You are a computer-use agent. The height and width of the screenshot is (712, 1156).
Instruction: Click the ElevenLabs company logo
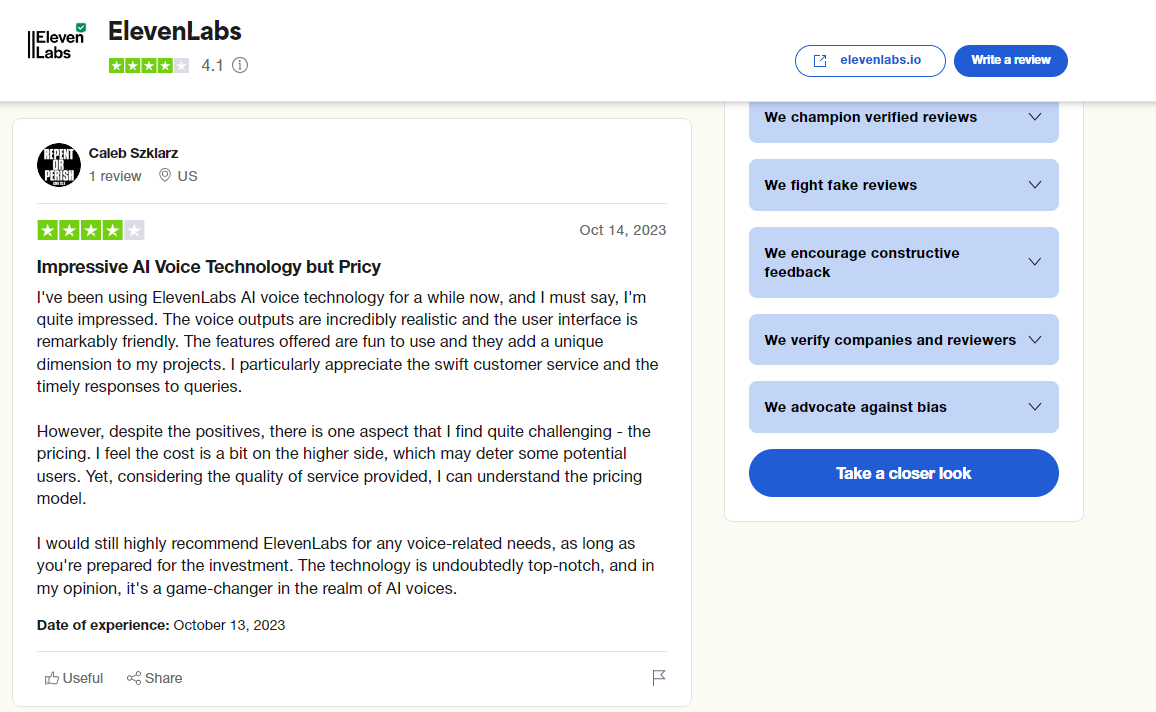pos(56,44)
